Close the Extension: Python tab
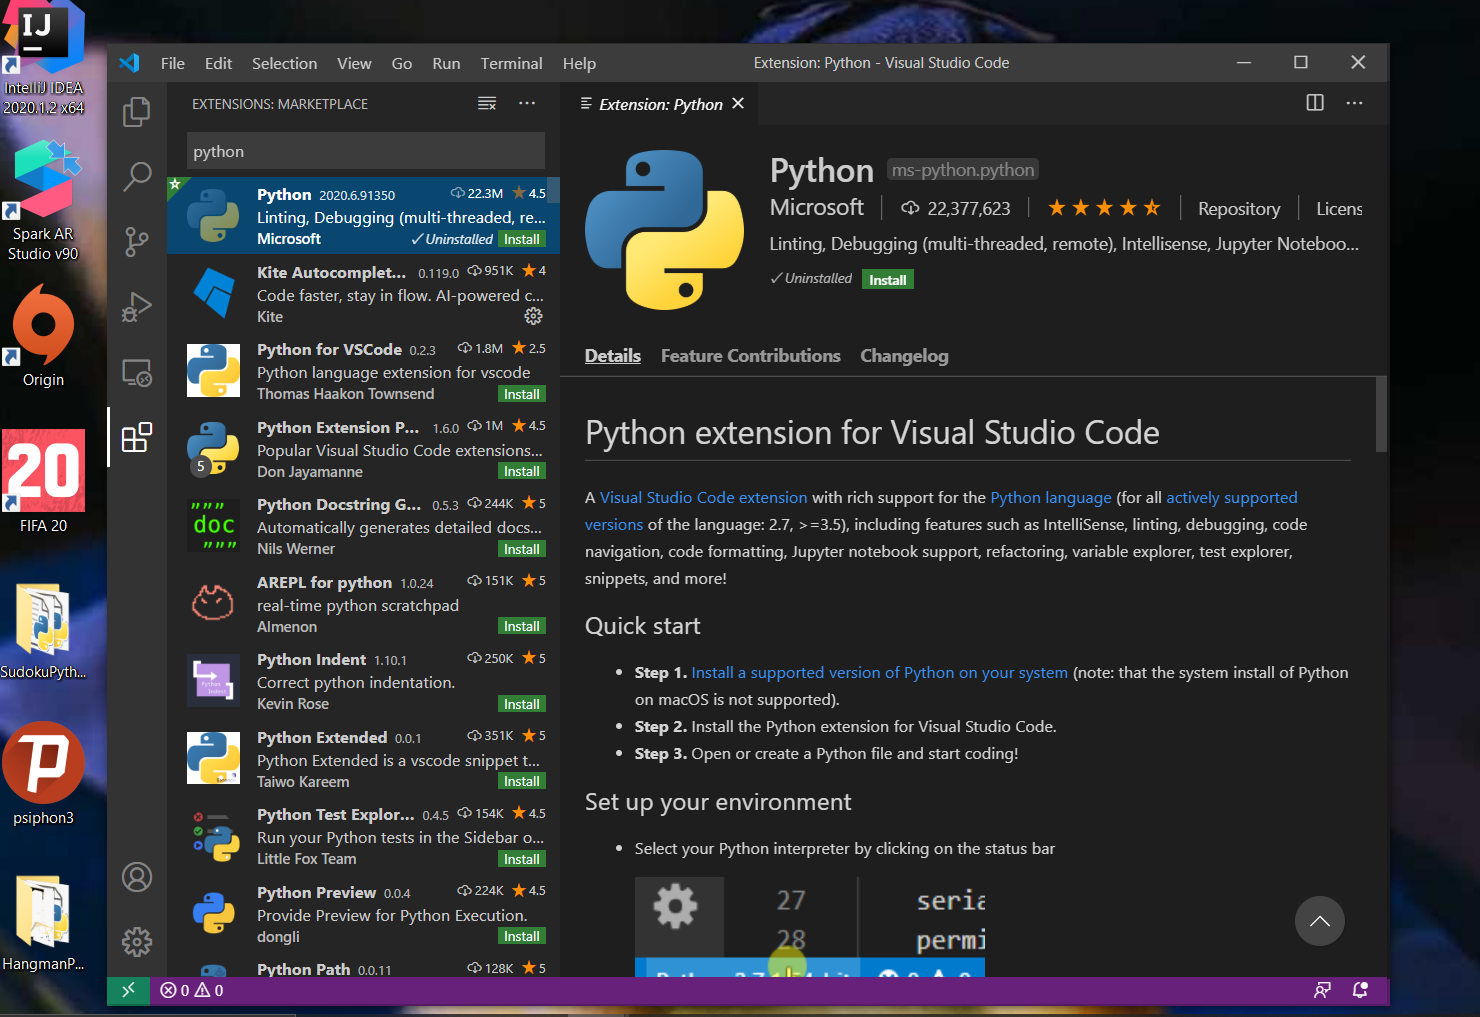The height and width of the screenshot is (1017, 1480). tap(738, 103)
